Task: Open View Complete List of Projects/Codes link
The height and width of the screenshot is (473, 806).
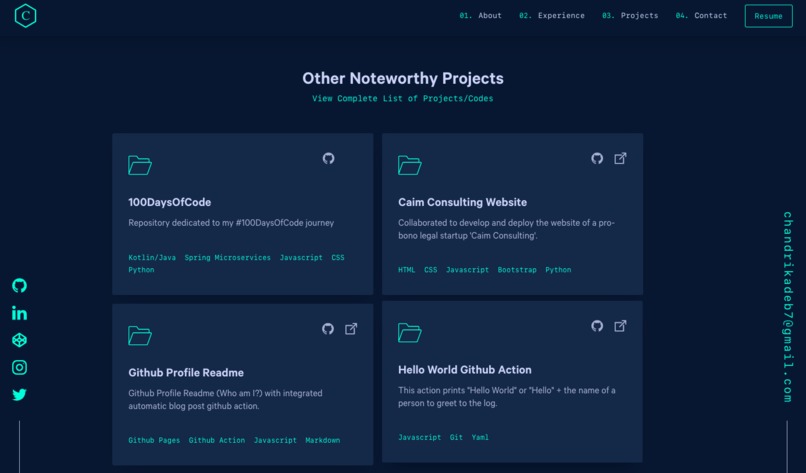Action: coord(402,98)
